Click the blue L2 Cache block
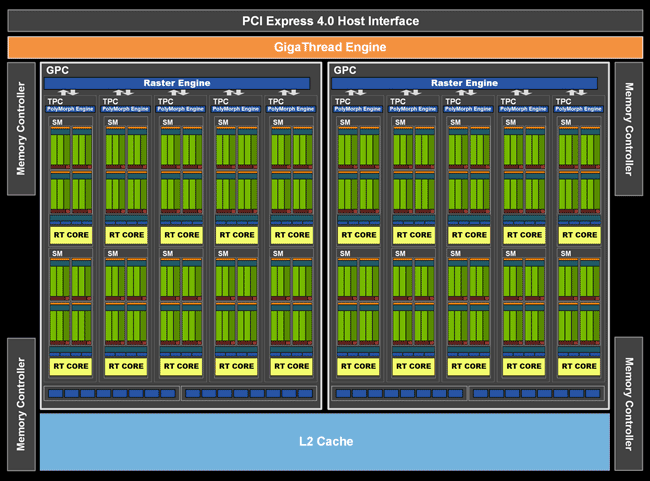Viewport: 650px width, 481px height. (x=325, y=441)
